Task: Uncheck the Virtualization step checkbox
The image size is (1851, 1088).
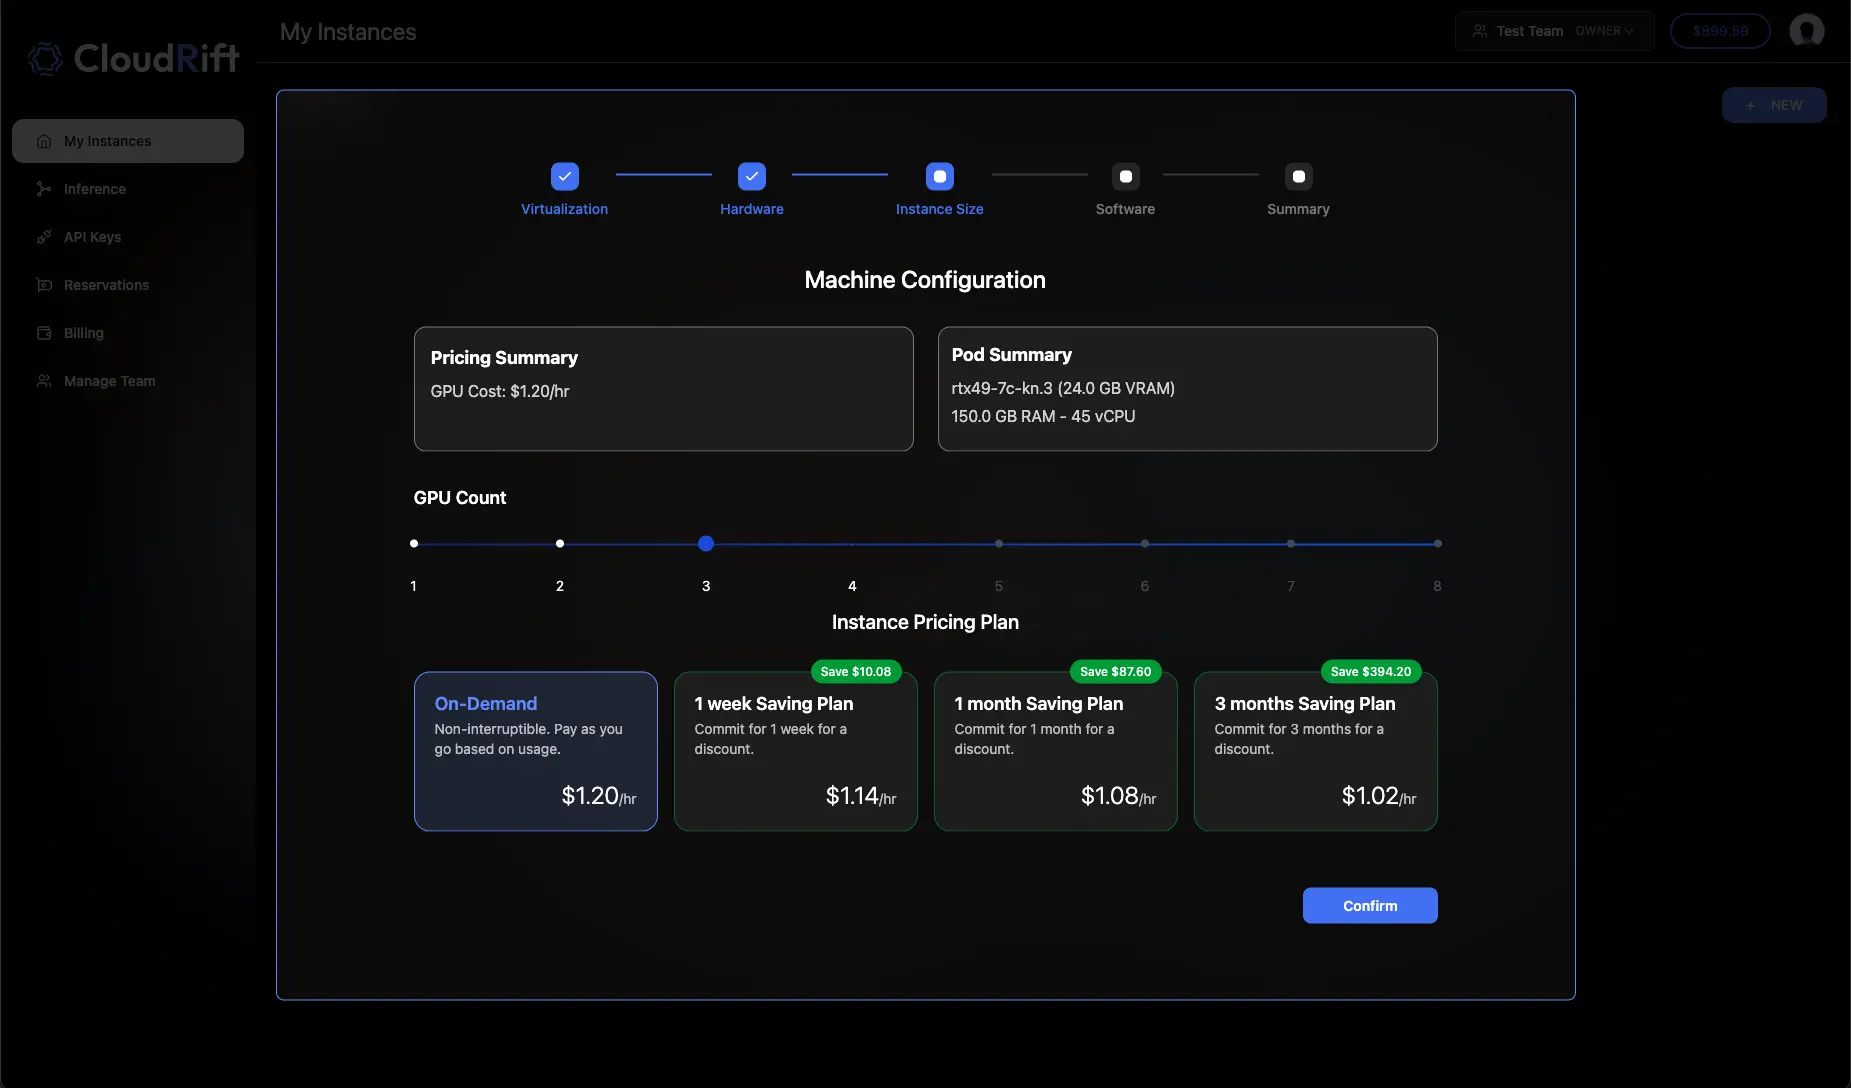Action: click(564, 176)
